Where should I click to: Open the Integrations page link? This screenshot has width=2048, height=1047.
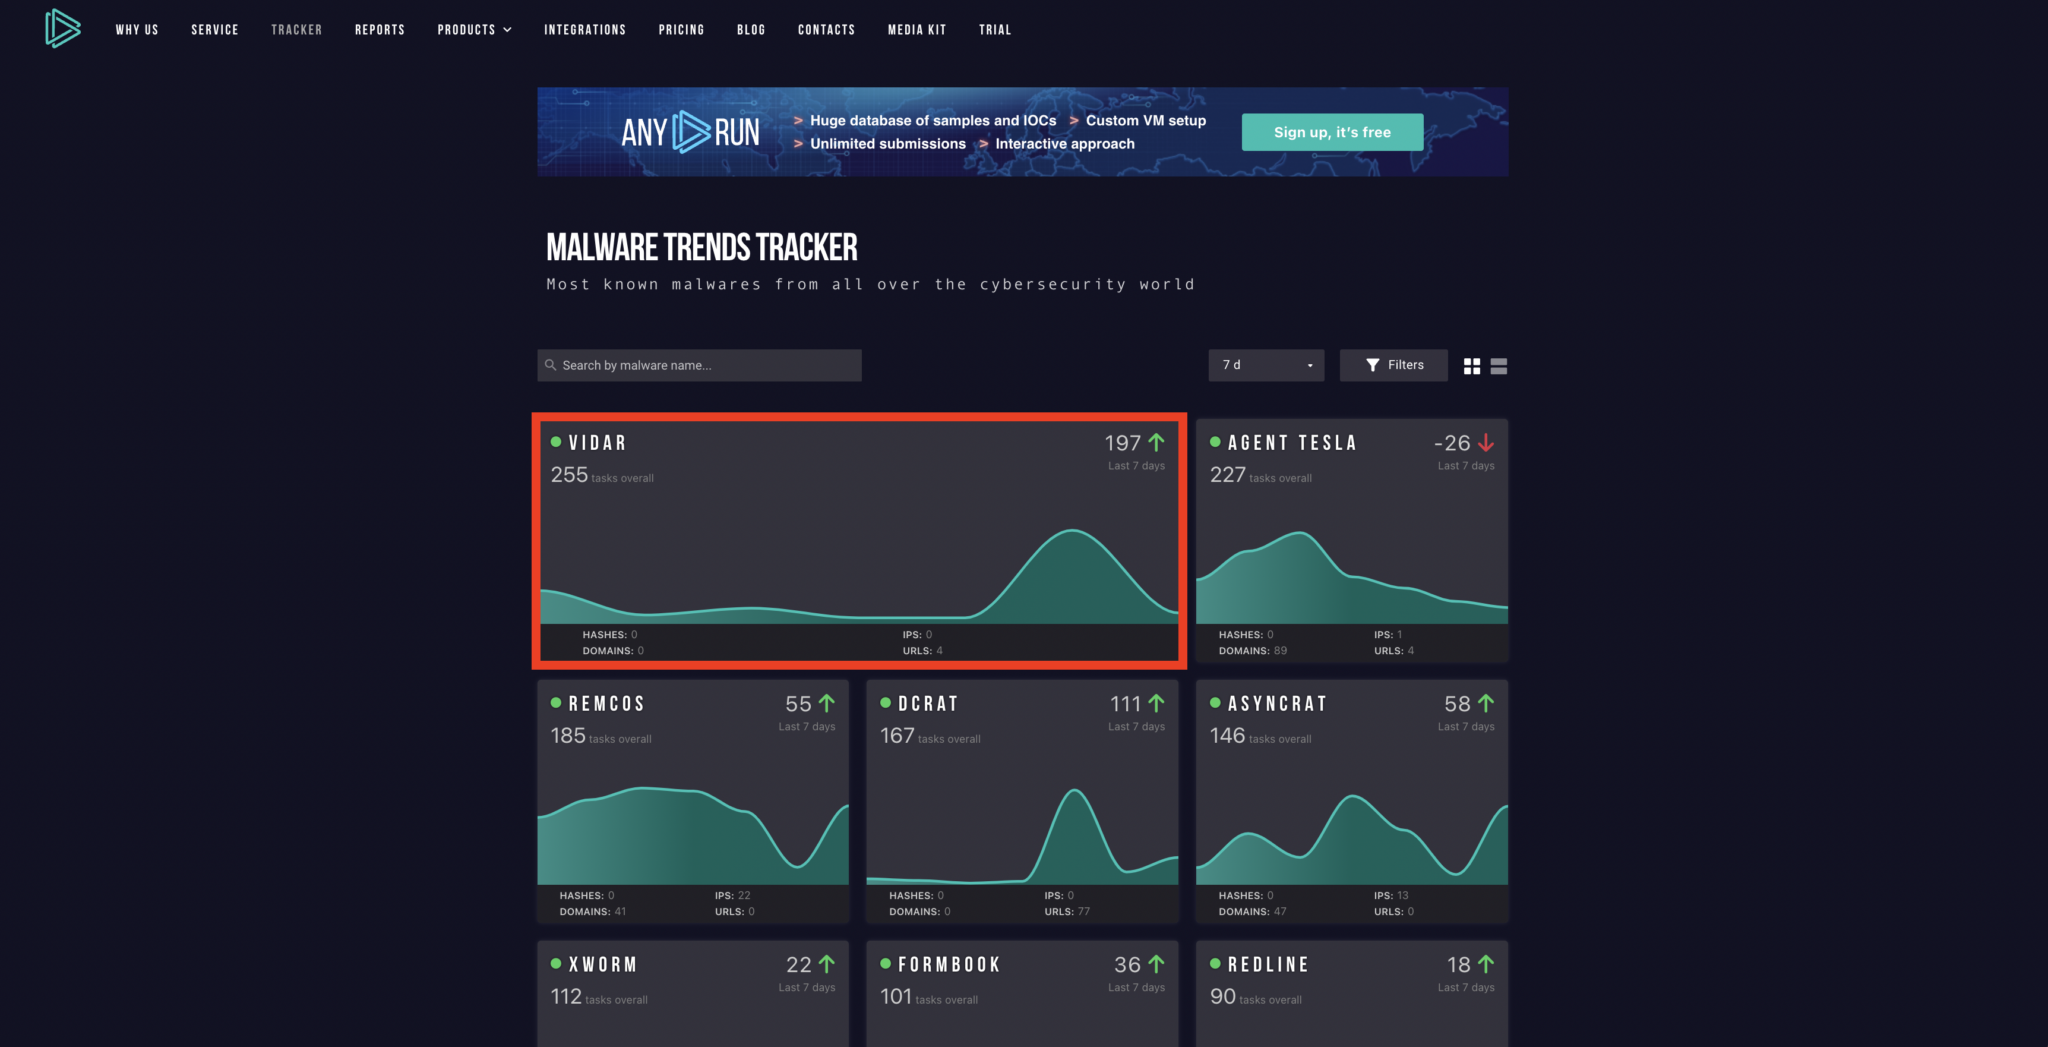tap(584, 30)
